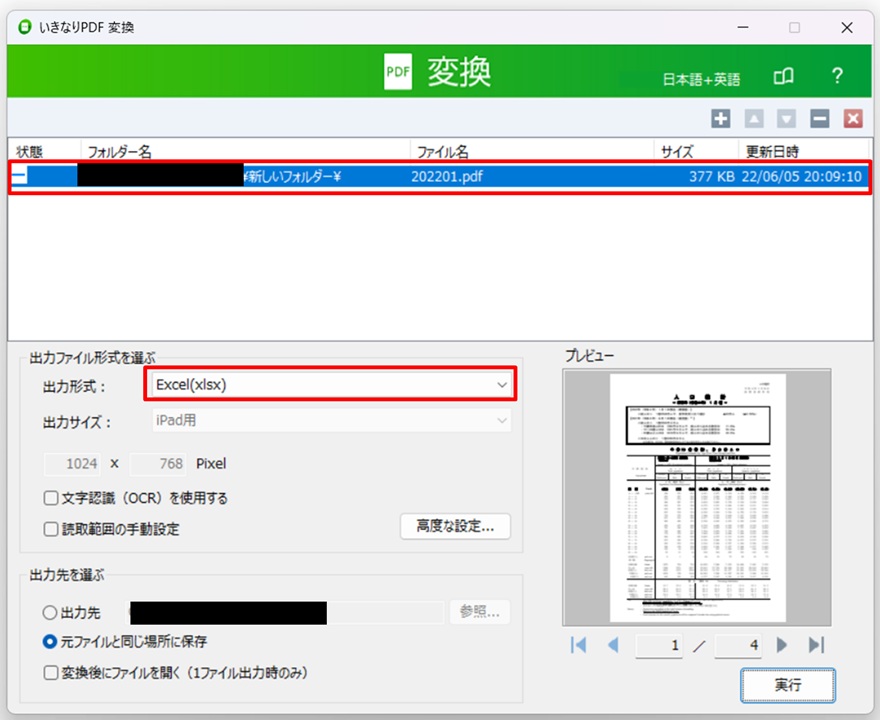
Task: Open the 出力形式 Excel(xlsx) dropdown
Action: coord(330,384)
